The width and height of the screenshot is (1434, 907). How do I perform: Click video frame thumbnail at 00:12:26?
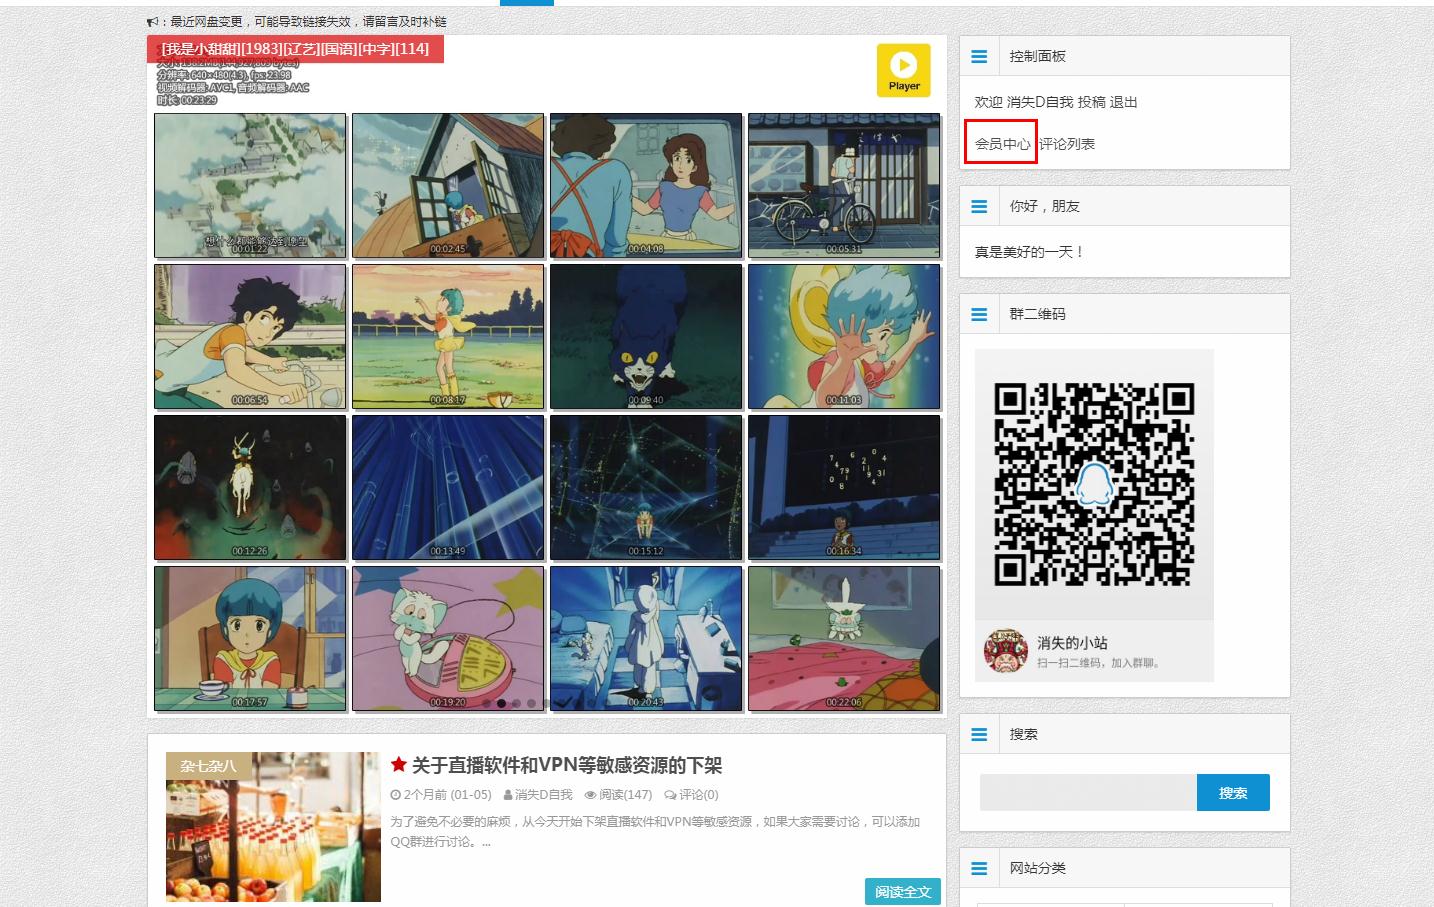250,488
